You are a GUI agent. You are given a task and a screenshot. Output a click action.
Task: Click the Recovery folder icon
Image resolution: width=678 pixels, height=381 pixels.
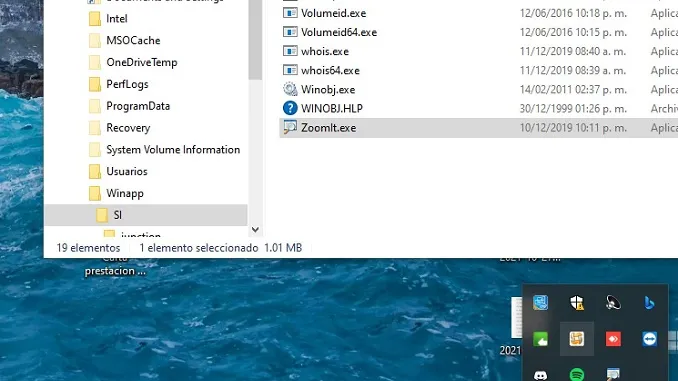pyautogui.click(x=95, y=128)
